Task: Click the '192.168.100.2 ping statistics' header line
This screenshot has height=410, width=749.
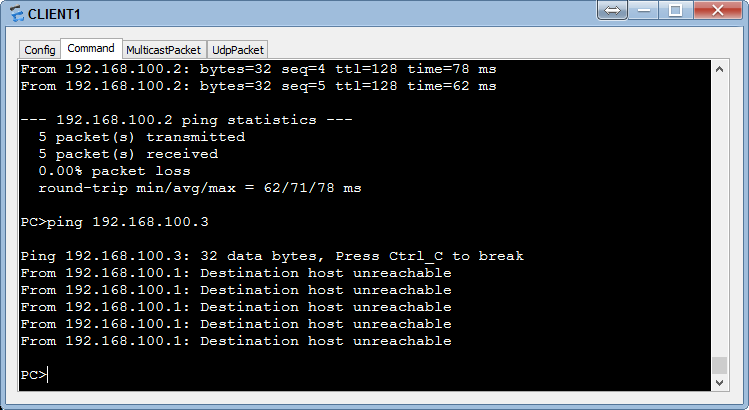Action: pos(187,120)
